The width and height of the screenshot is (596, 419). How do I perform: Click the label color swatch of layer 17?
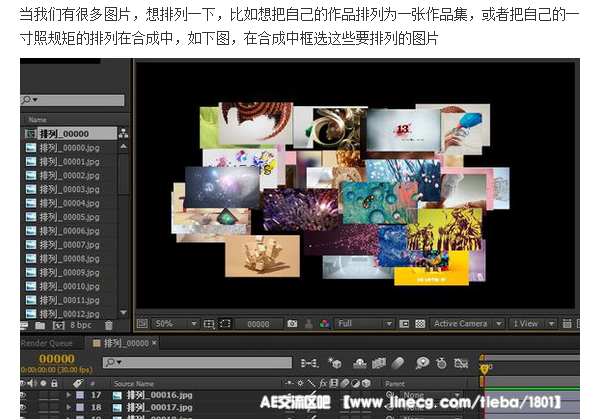pos(80,395)
